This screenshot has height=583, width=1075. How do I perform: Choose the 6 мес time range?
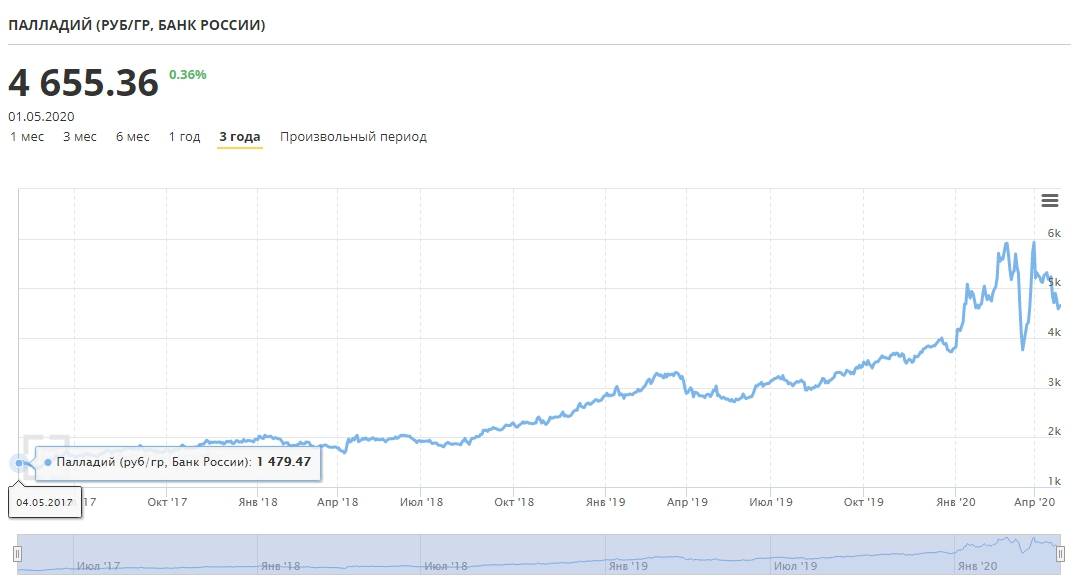coord(133,137)
